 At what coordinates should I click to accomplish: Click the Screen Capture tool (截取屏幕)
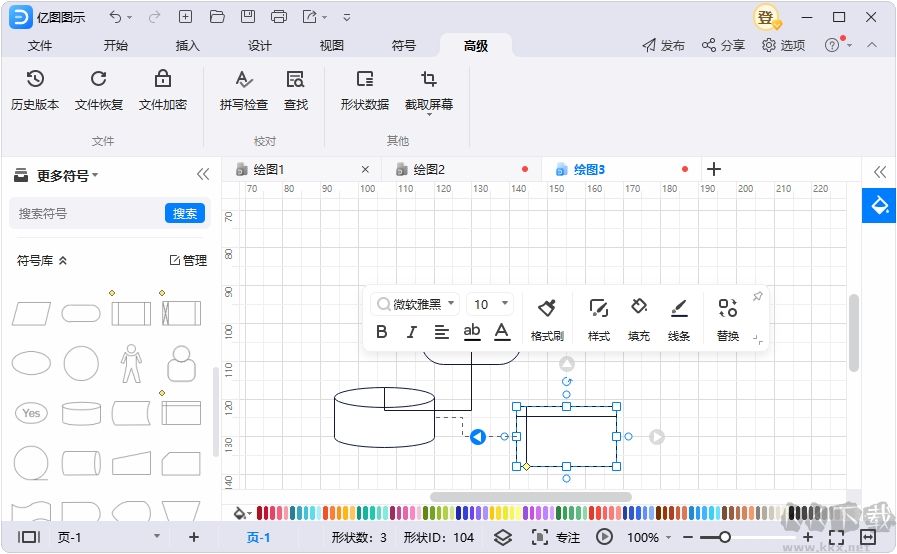428,91
